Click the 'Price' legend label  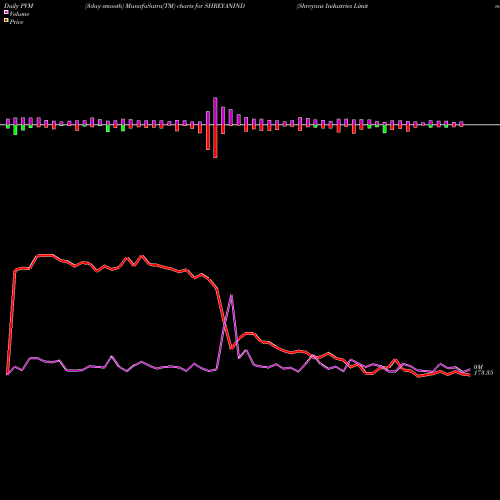(x=16, y=22)
